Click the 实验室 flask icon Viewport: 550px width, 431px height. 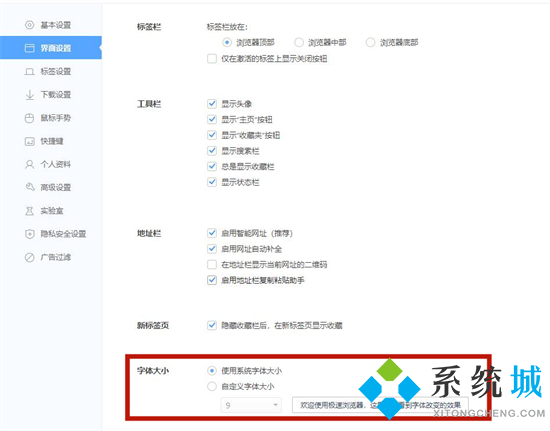29,211
